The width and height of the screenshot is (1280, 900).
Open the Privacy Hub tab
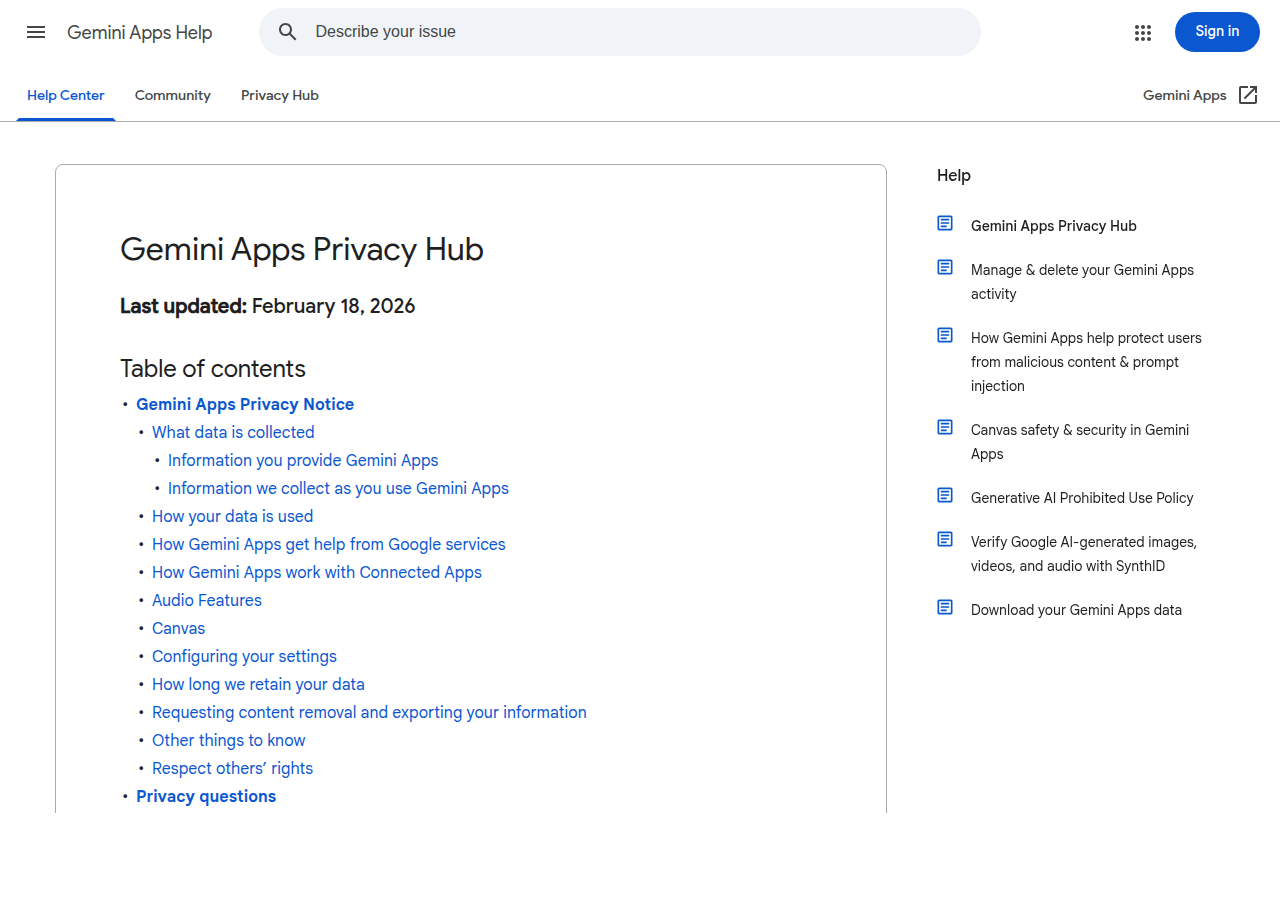pos(280,95)
